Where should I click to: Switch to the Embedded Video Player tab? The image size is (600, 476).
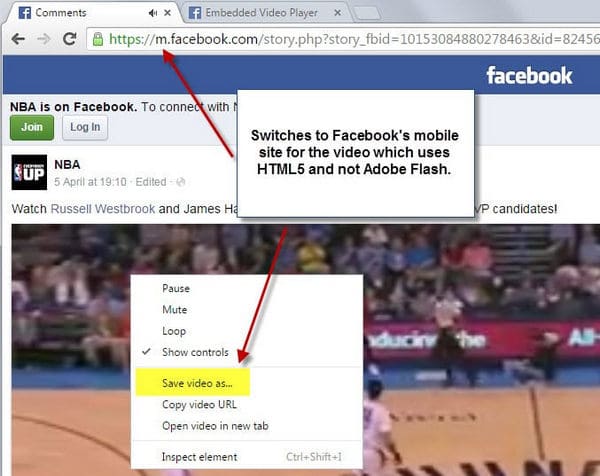point(264,13)
